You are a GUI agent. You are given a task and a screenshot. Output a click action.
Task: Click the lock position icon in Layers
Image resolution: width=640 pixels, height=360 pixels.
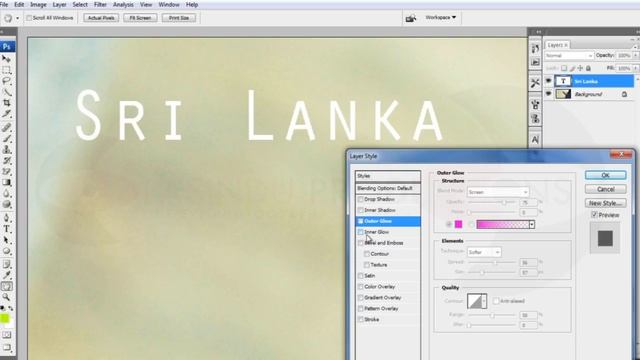point(580,68)
